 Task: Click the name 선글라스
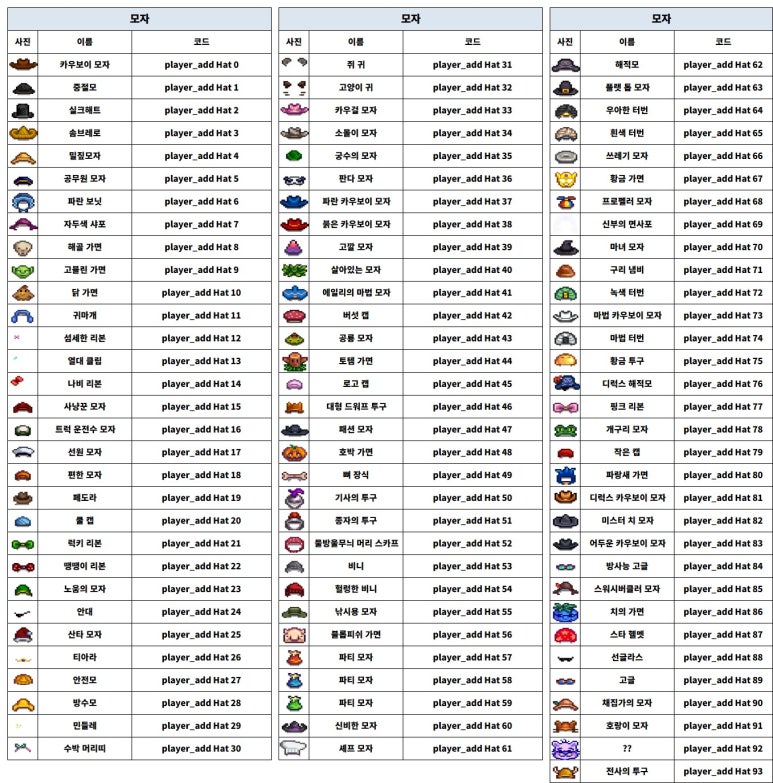627,658
